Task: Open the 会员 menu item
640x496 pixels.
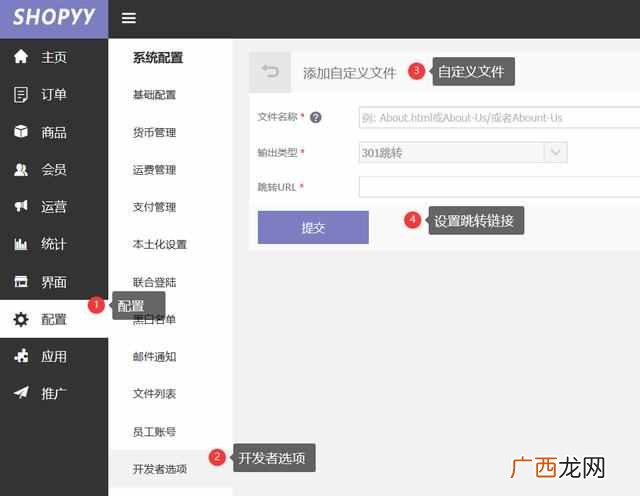Action: click(x=53, y=169)
